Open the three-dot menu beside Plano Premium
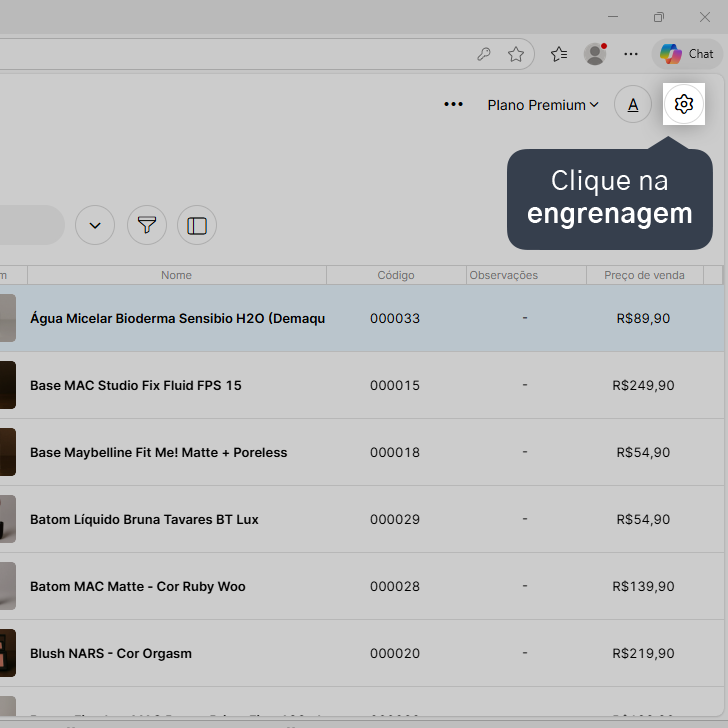Viewport: 728px width, 728px height. pos(453,104)
